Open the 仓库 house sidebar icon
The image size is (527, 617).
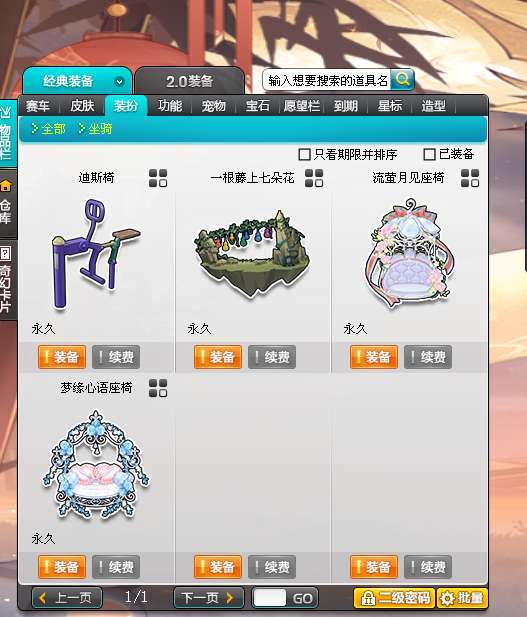point(6,186)
